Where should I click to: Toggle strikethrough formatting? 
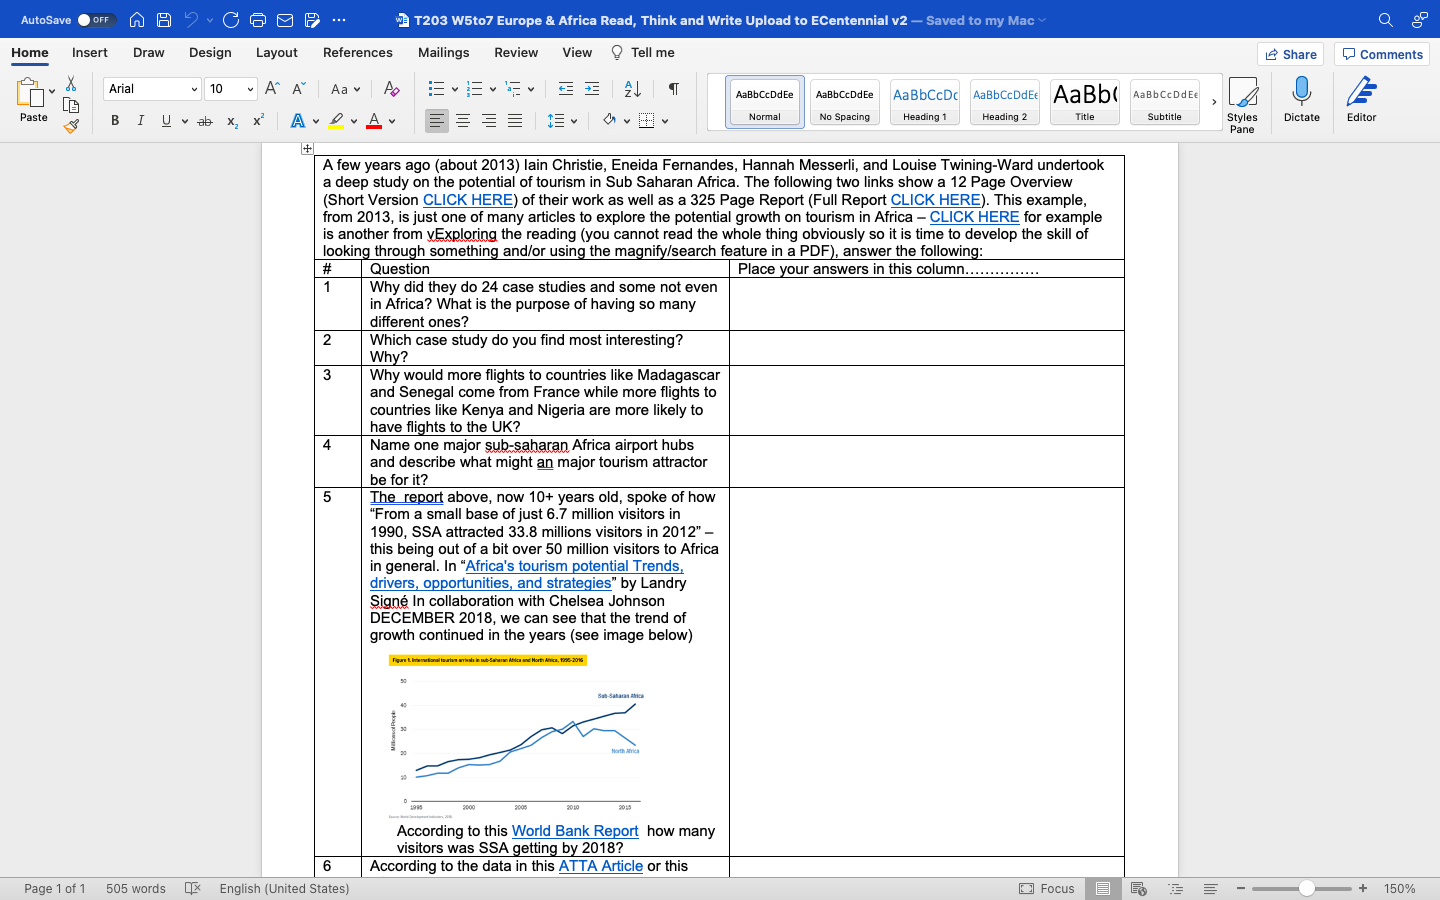pyautogui.click(x=205, y=121)
